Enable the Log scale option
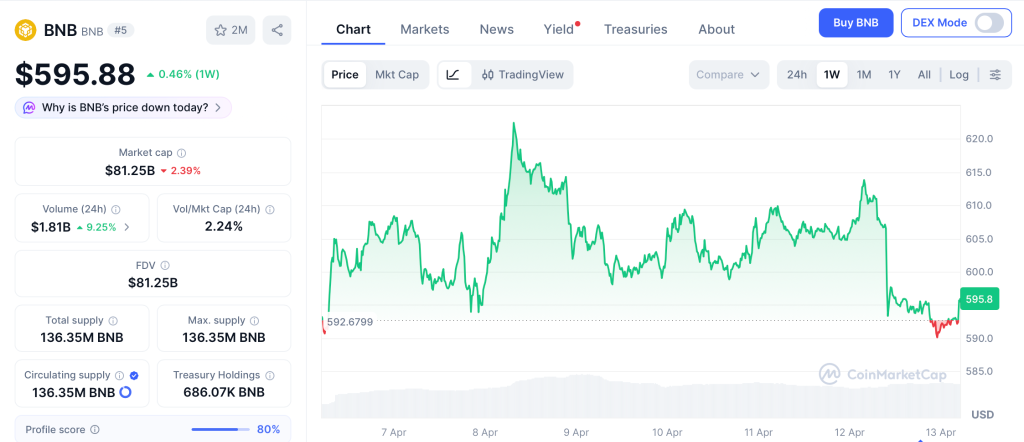This screenshot has height=442, width=1024. coord(959,75)
